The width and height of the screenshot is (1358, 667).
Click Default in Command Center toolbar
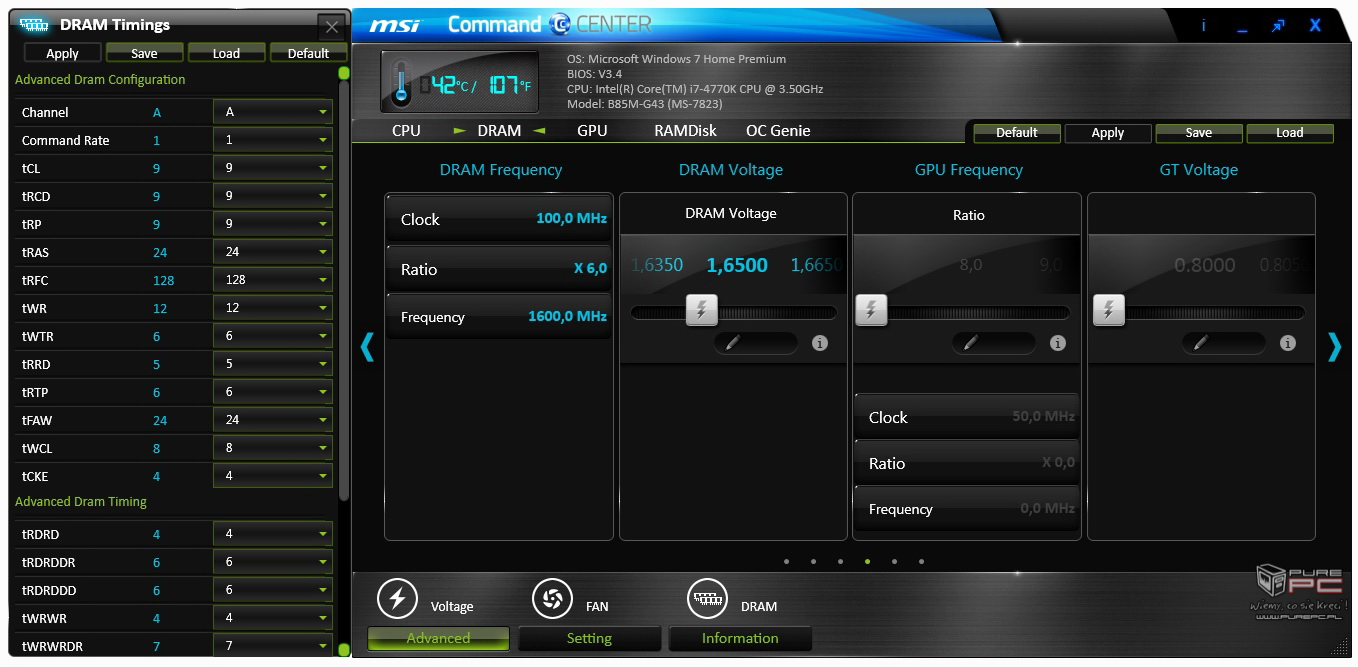pyautogui.click(x=1016, y=132)
